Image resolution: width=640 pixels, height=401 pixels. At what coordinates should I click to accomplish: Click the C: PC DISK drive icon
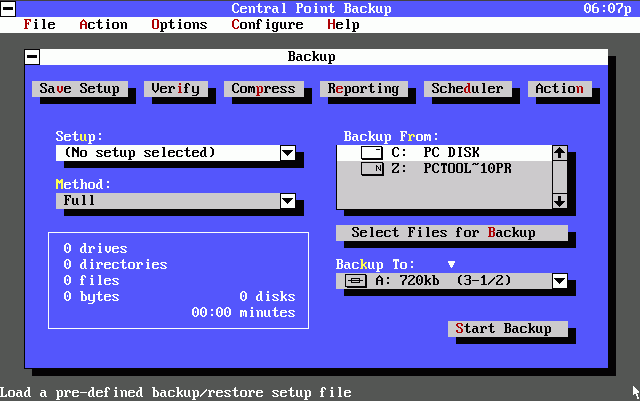(x=372, y=153)
